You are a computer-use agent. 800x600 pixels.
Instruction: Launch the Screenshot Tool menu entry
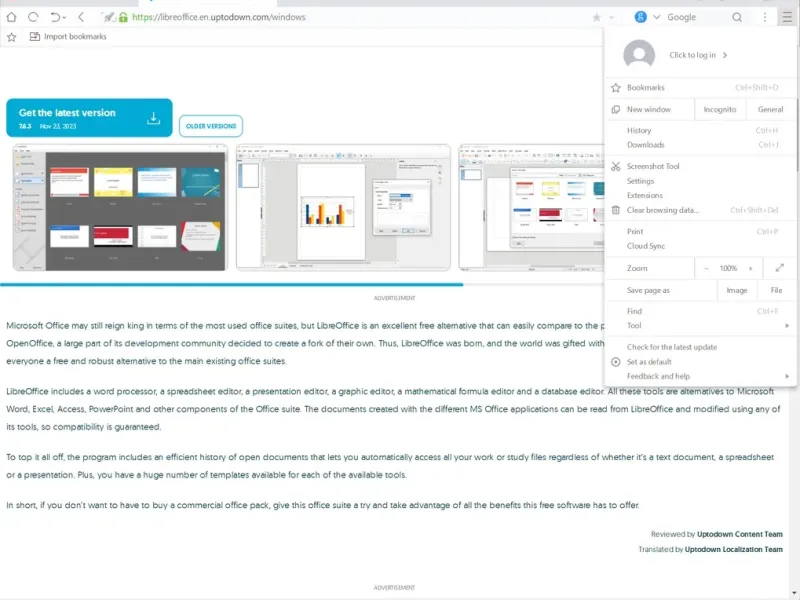[x=700, y=166]
